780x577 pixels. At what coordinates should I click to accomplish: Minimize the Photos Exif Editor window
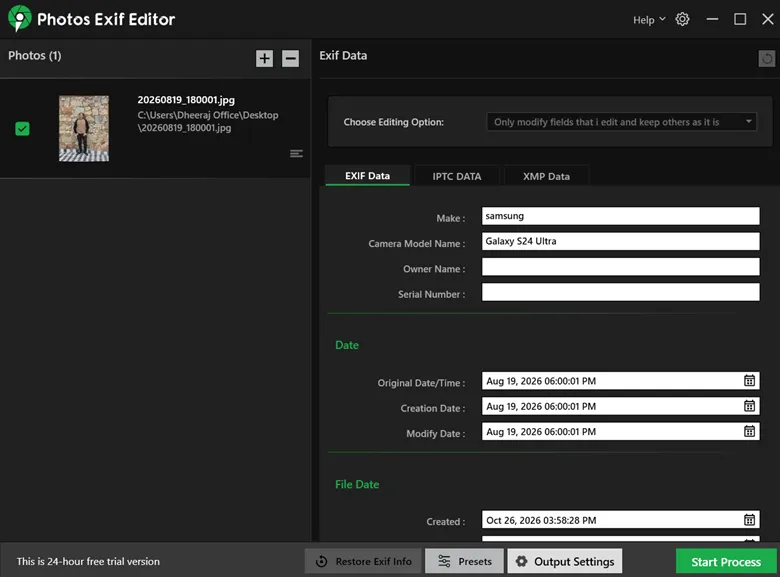712,19
